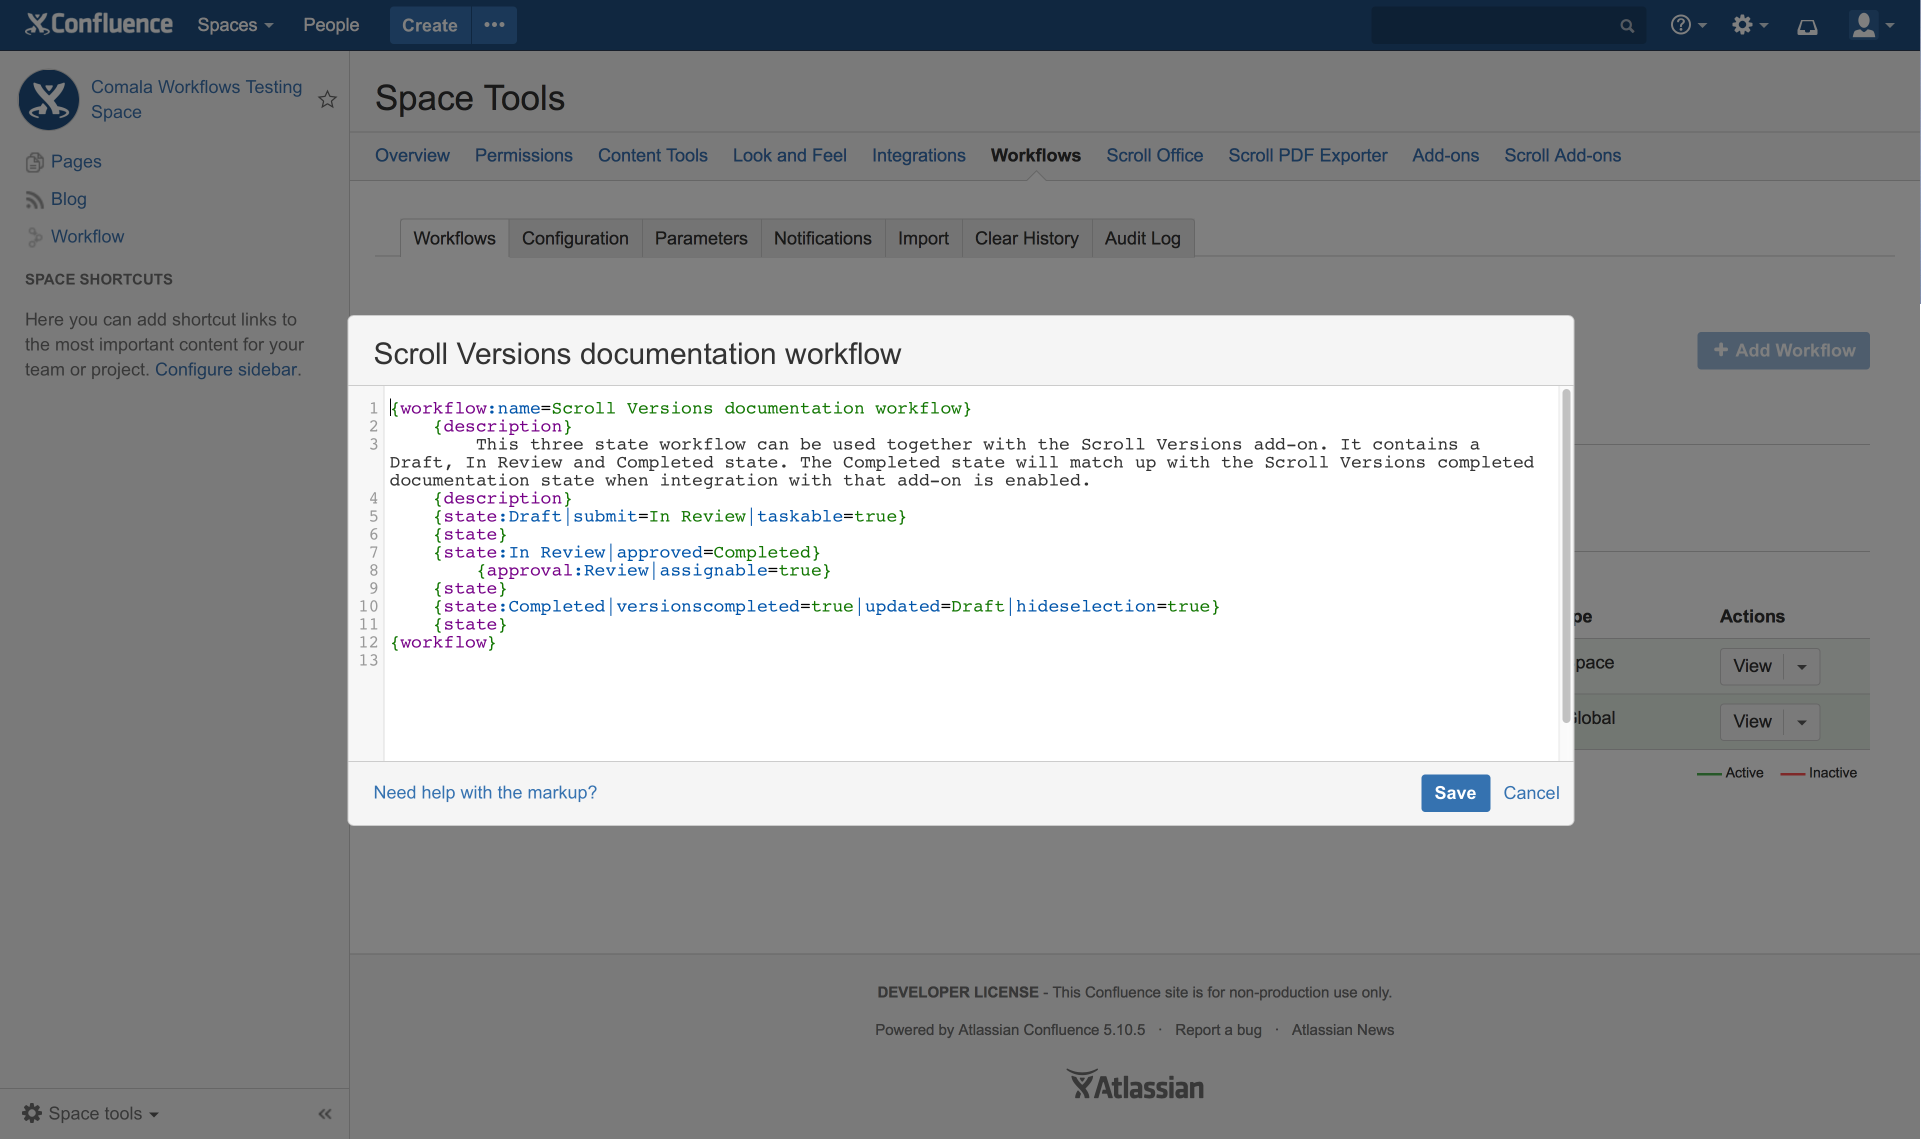
Task: Click the Create button
Action: [430, 25]
